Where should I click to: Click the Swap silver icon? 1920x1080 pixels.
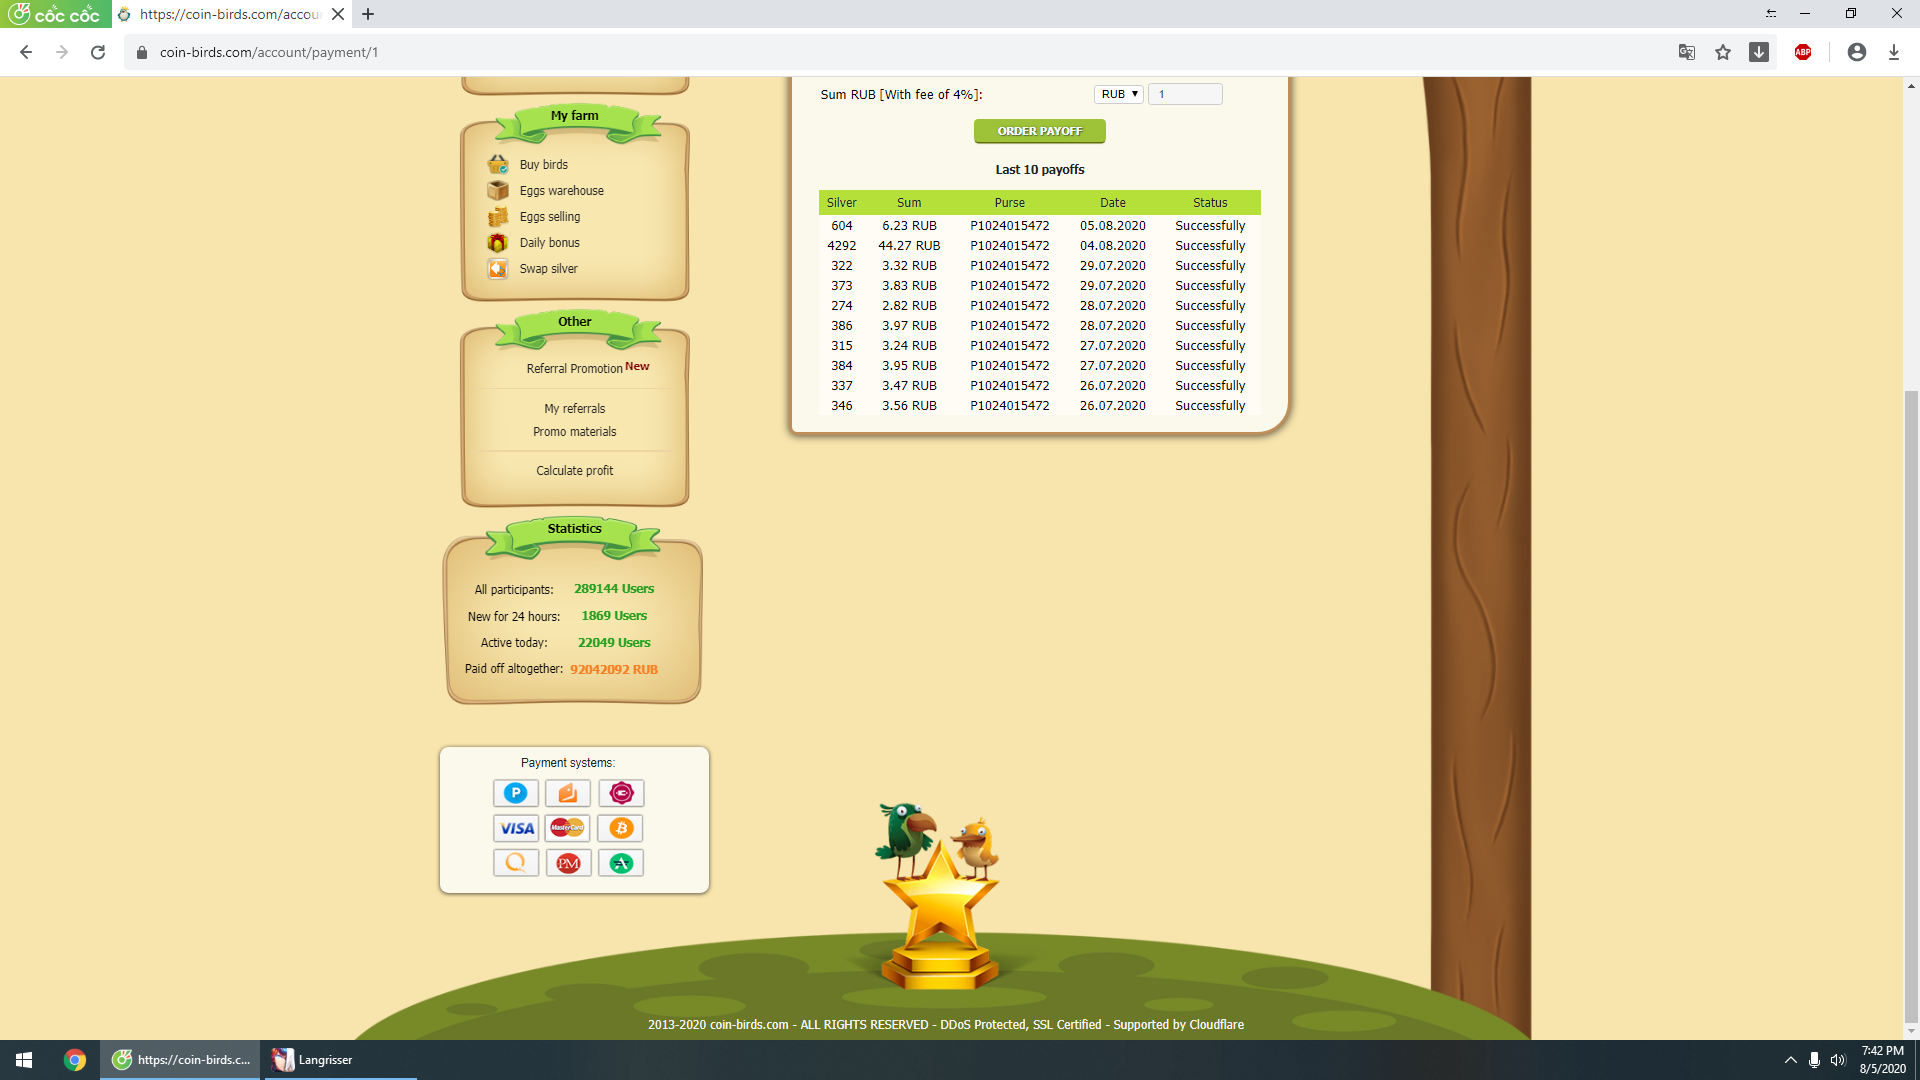(x=497, y=268)
